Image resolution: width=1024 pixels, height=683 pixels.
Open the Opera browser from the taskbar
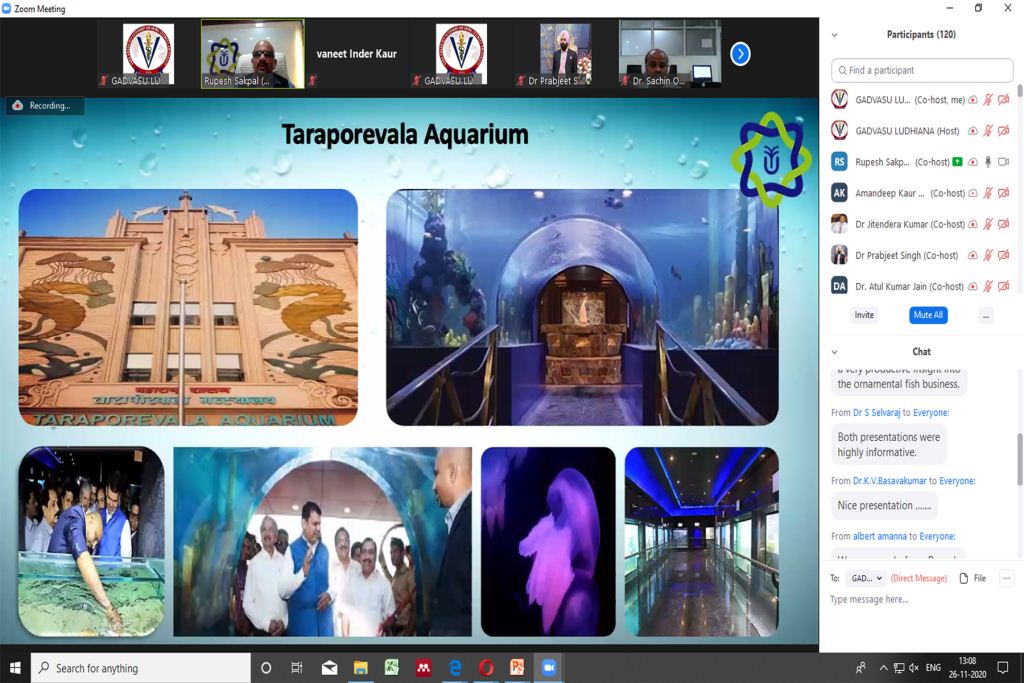pyautogui.click(x=486, y=667)
